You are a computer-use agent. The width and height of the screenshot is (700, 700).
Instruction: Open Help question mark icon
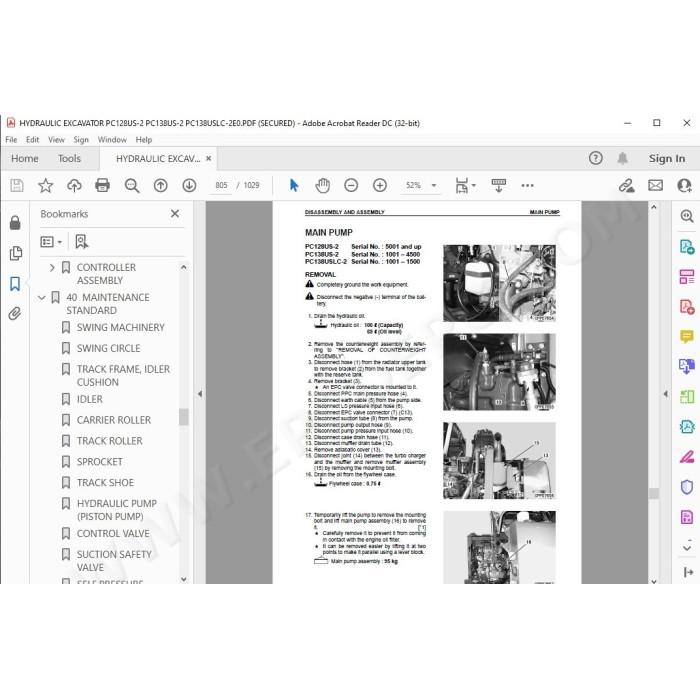point(596,158)
